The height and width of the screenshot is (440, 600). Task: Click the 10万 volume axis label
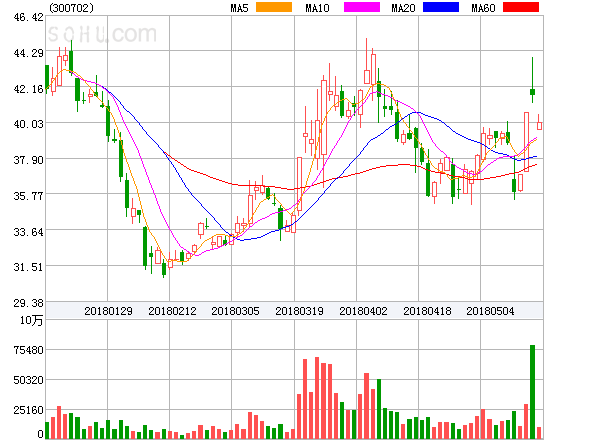point(31,320)
